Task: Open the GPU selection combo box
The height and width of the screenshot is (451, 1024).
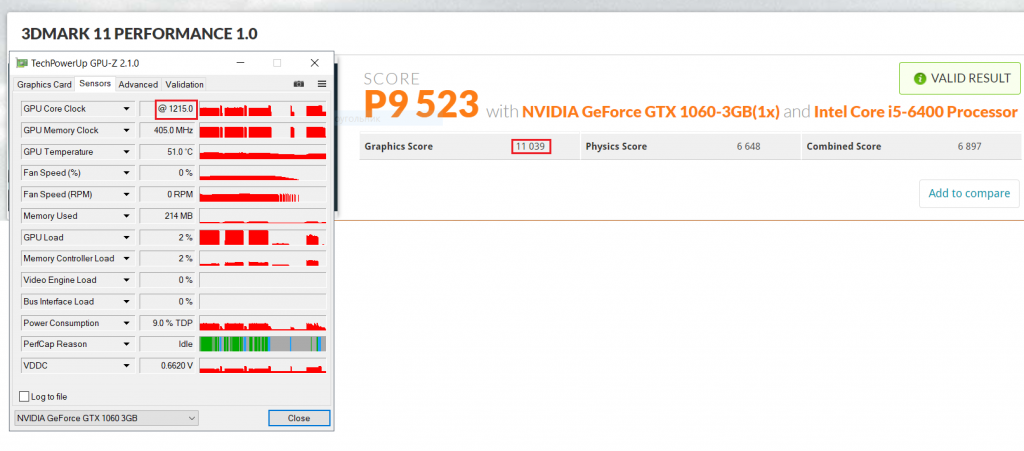Action: tap(106, 418)
